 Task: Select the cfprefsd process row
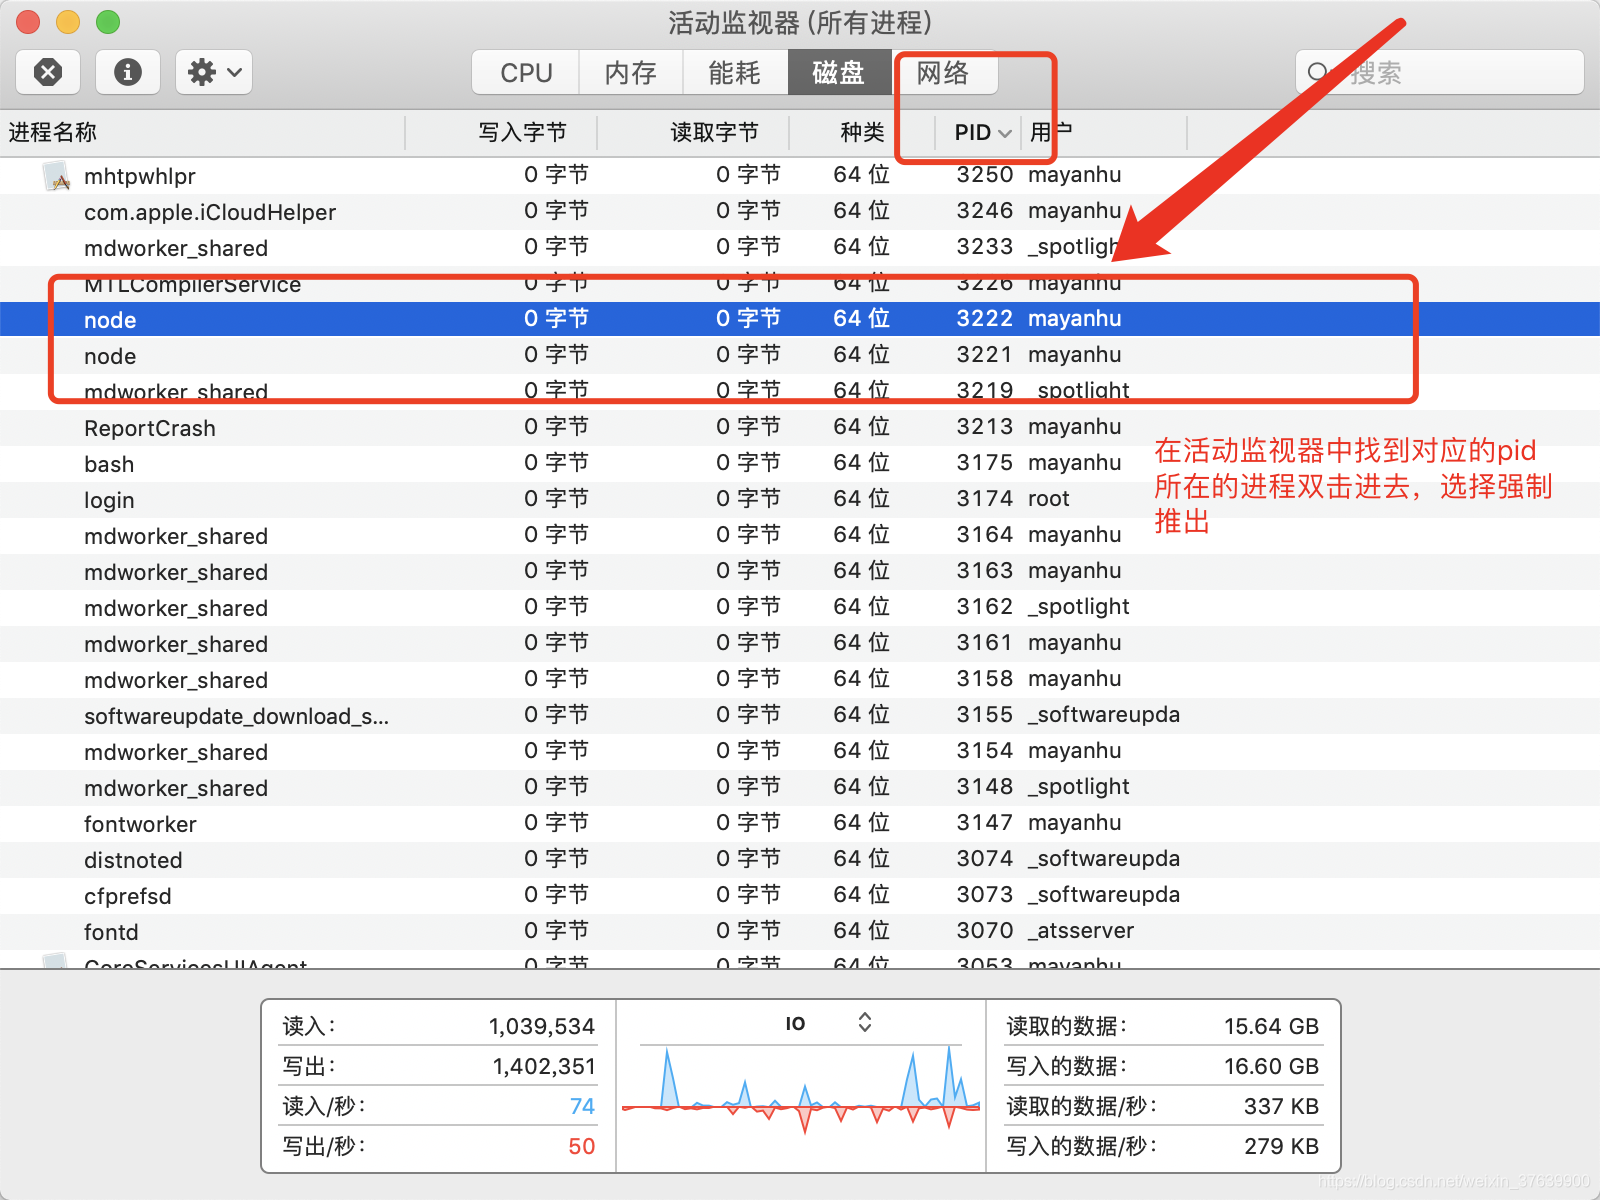(800, 895)
